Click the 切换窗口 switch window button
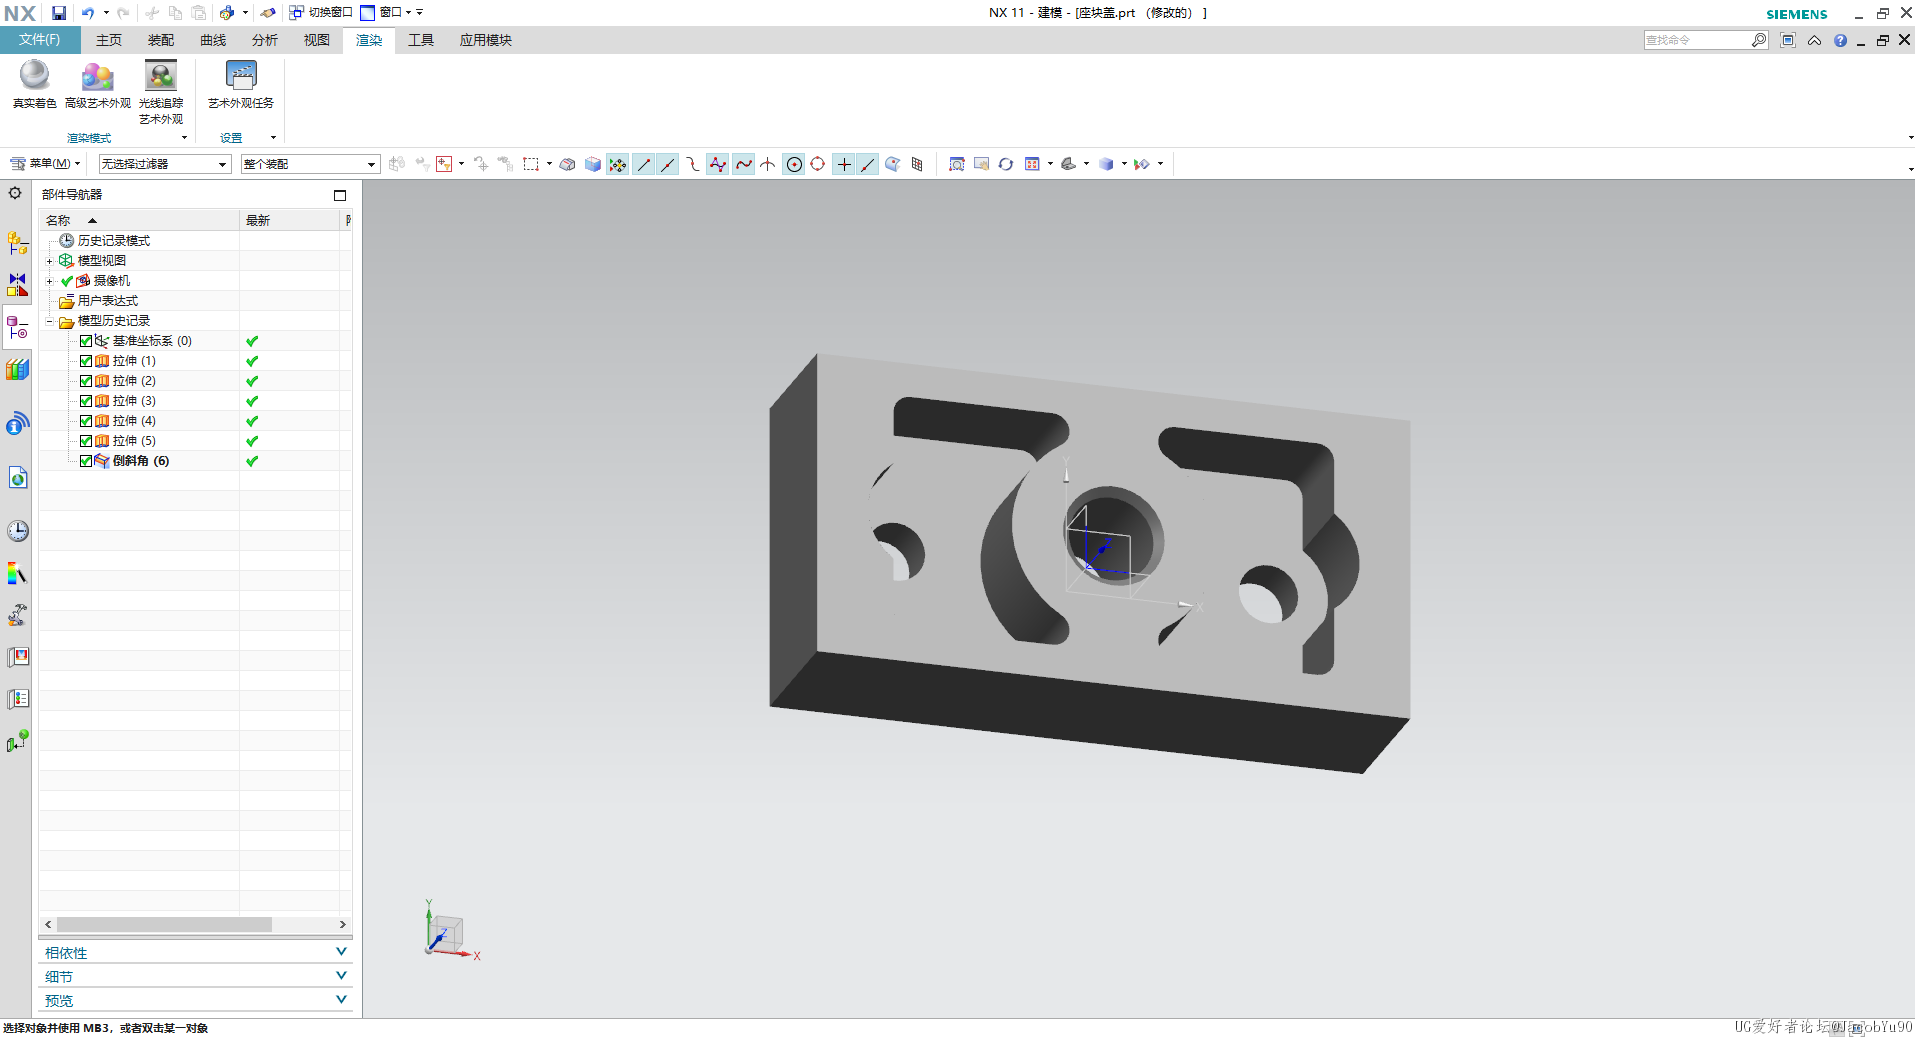1915x1038 pixels. (x=321, y=13)
